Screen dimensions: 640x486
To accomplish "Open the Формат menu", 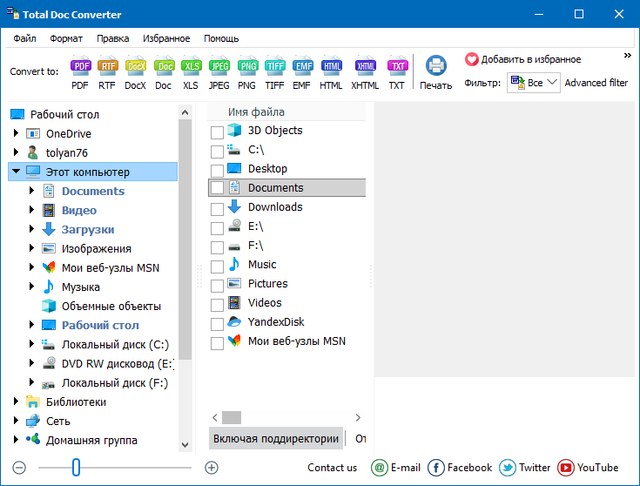I will pyautogui.click(x=66, y=38).
